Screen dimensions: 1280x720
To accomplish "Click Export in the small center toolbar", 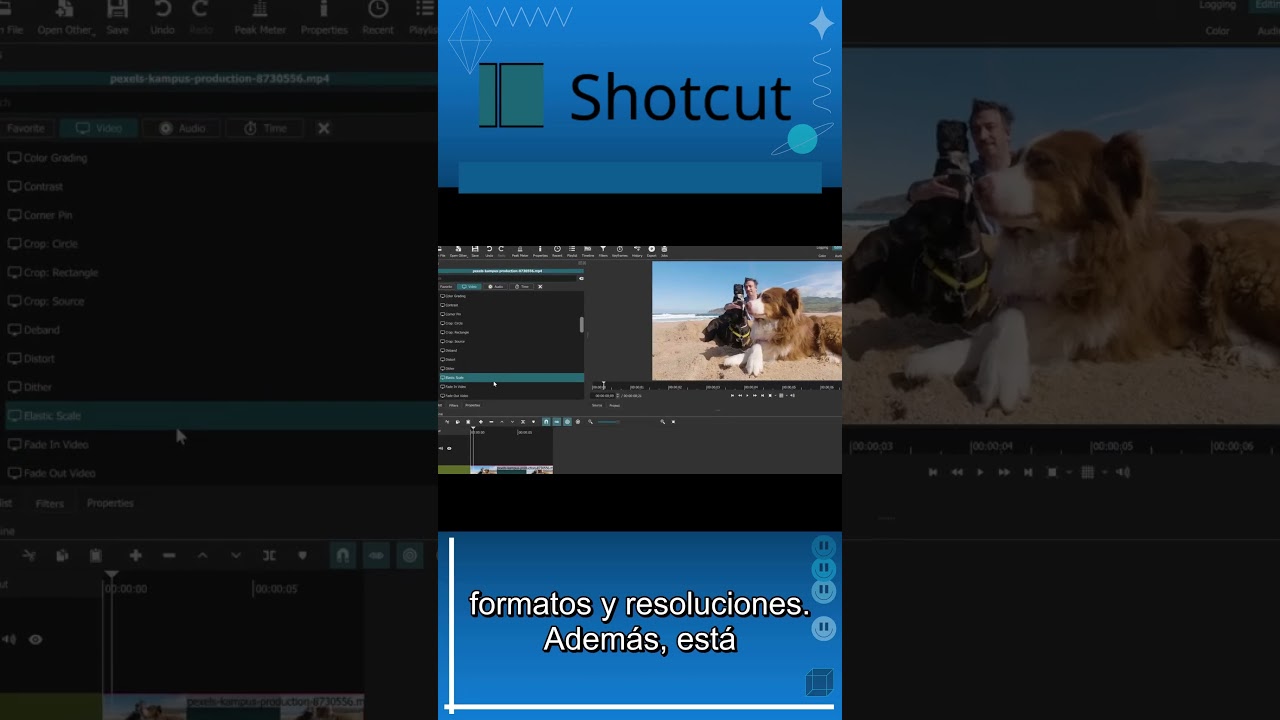I will (651, 251).
